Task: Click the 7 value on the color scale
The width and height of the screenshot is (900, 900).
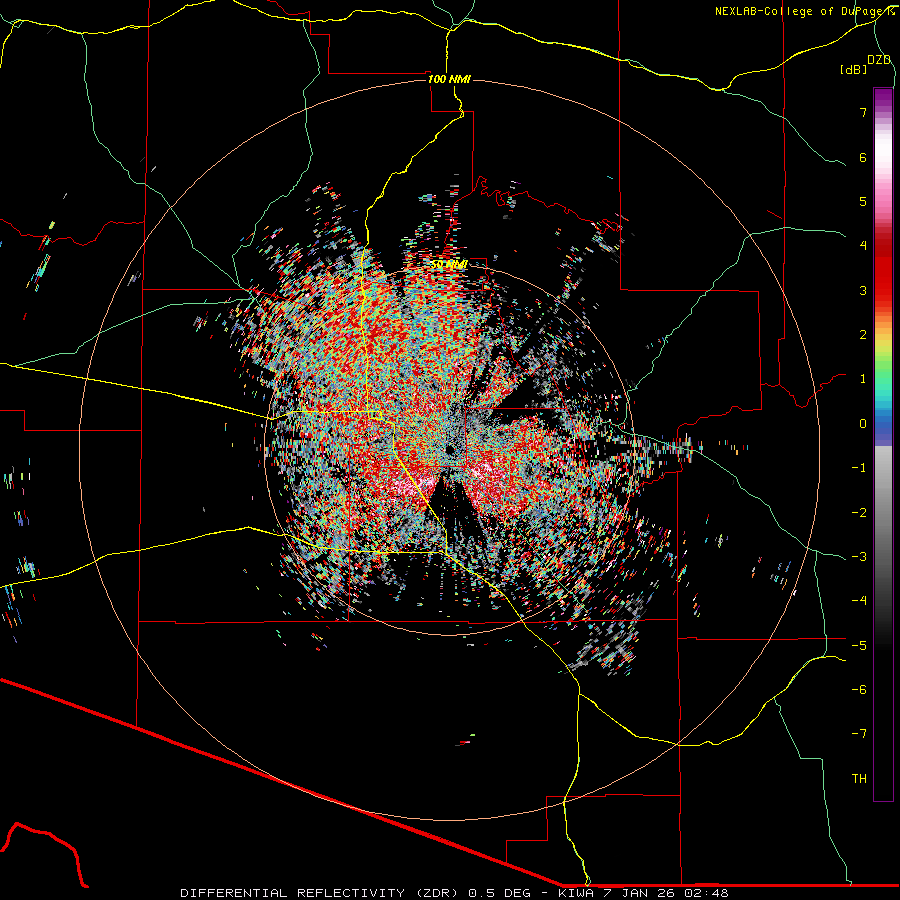Action: (863, 112)
